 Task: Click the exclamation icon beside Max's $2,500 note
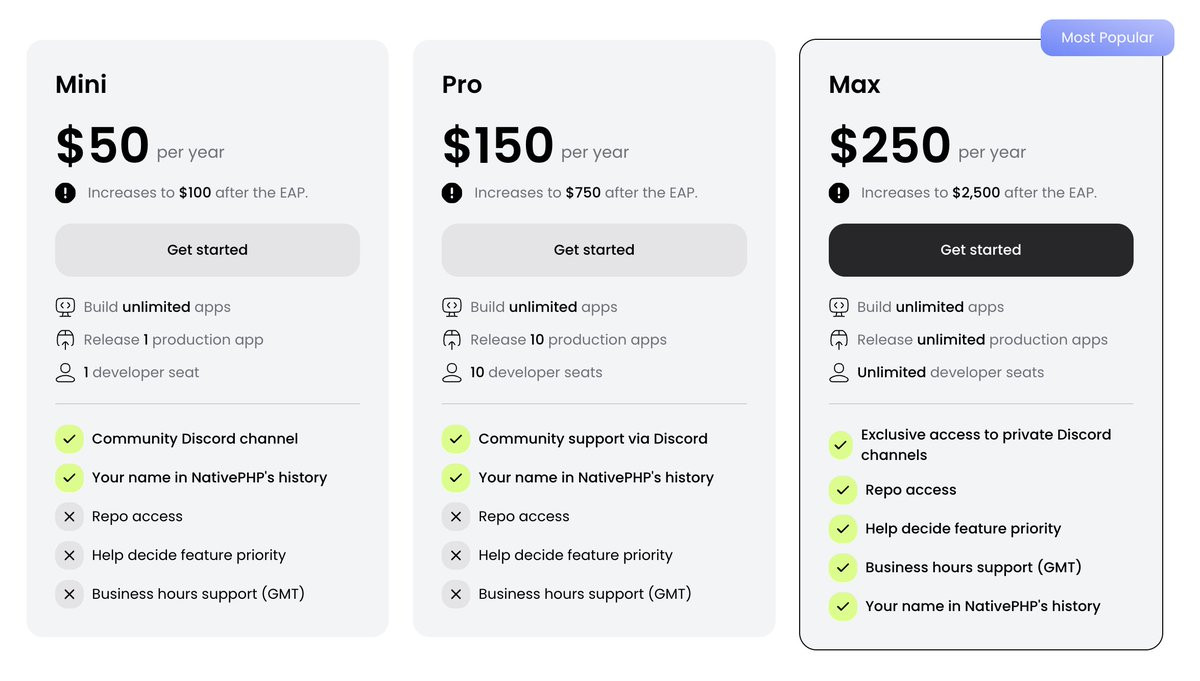(839, 193)
